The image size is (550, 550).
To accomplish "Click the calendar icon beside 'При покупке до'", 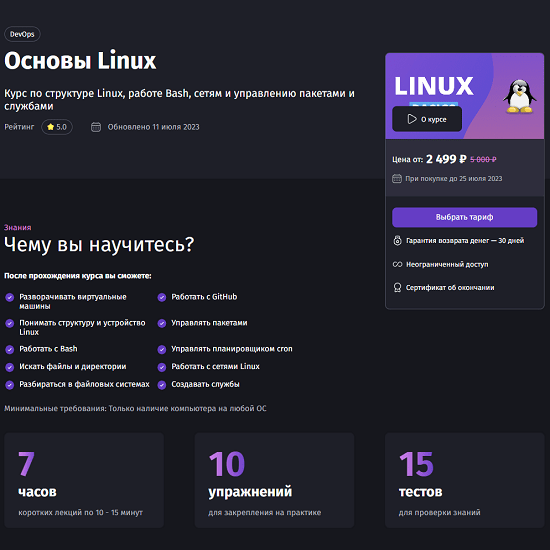I will (397, 179).
